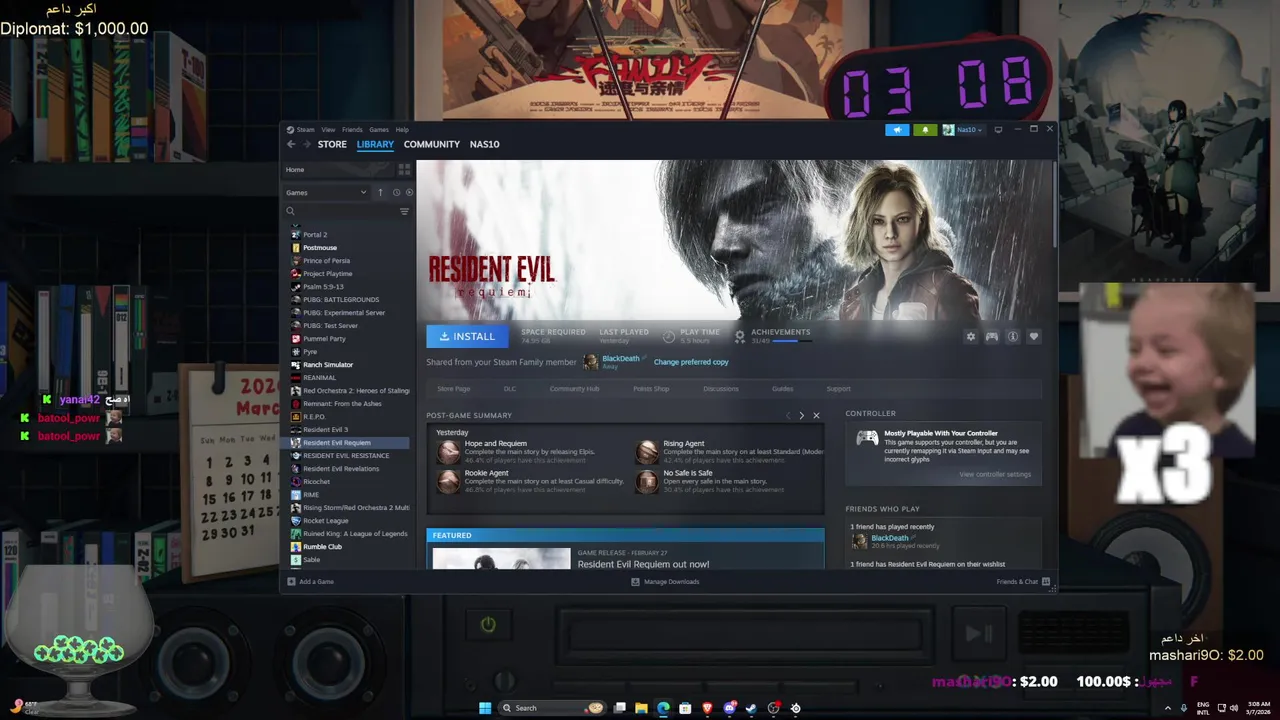Add game to favorites heart icon

click(1034, 336)
